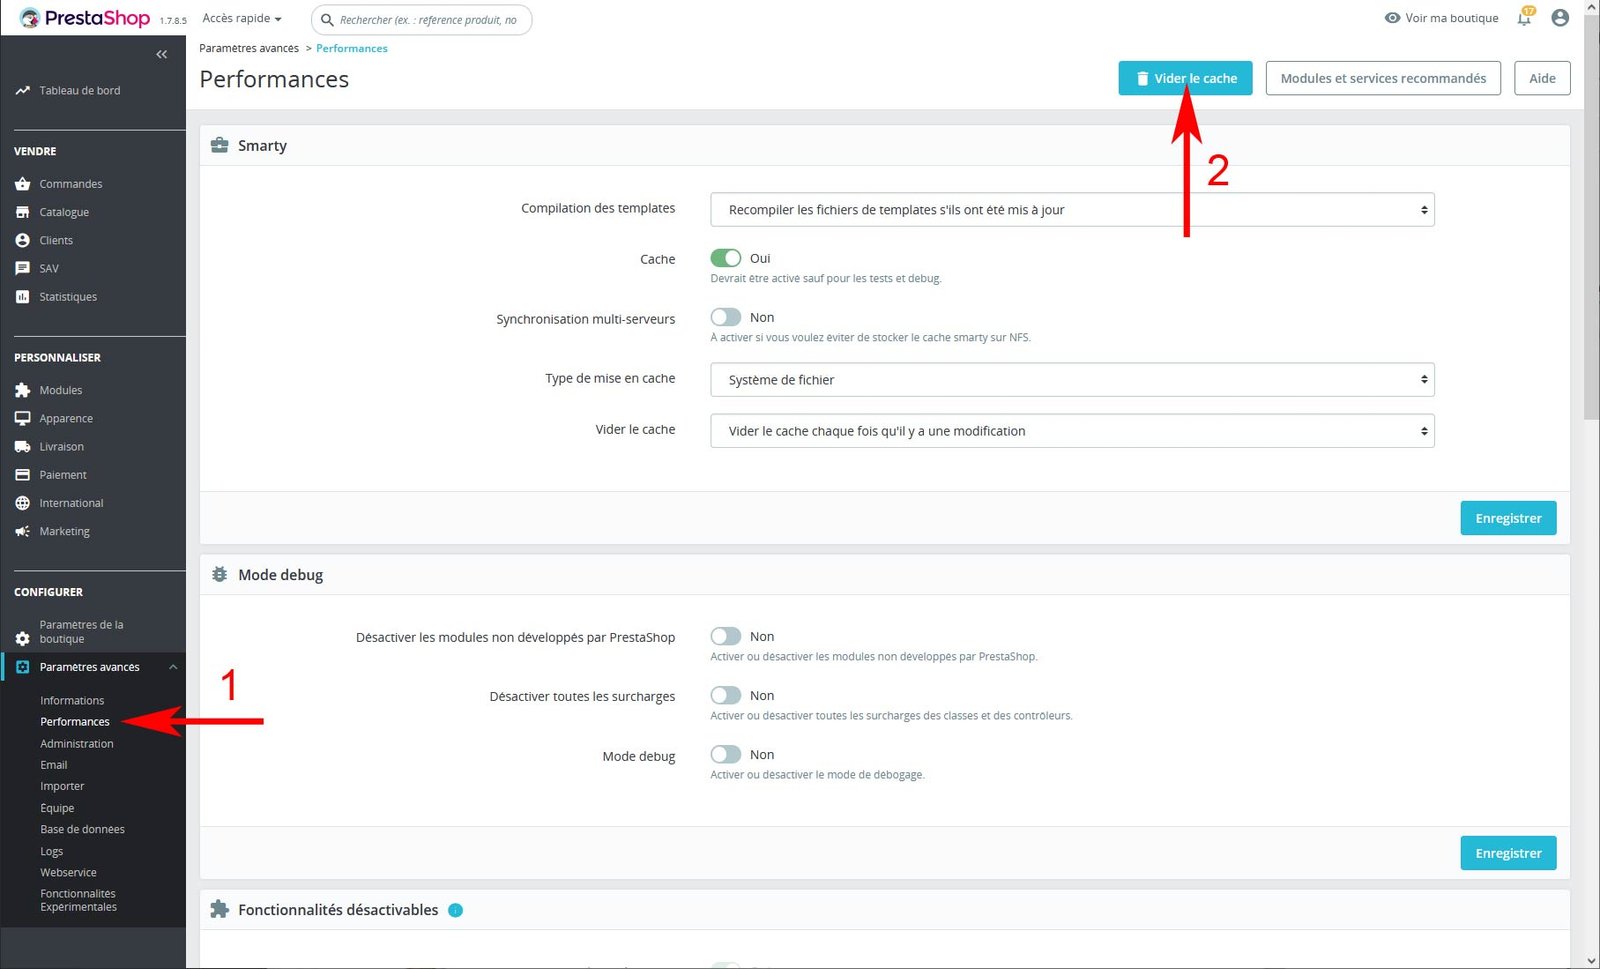
Task: Click the International globe icon
Action: pyautogui.click(x=22, y=503)
